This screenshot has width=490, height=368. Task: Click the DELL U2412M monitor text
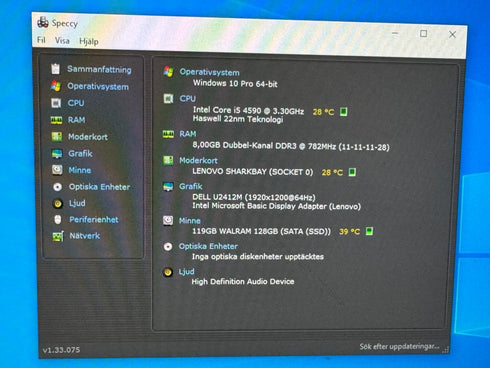(x=254, y=197)
